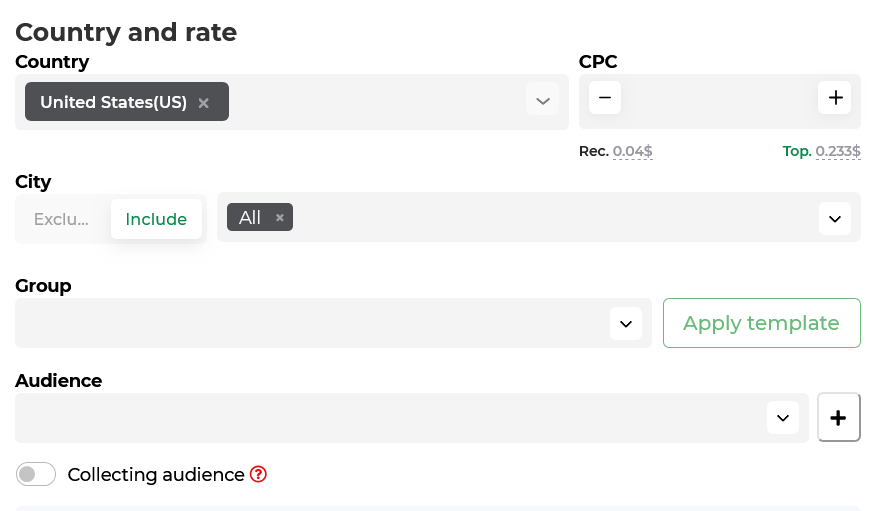Open Collecting audience help question mark
This screenshot has height=511, width=877.
[x=258, y=474]
